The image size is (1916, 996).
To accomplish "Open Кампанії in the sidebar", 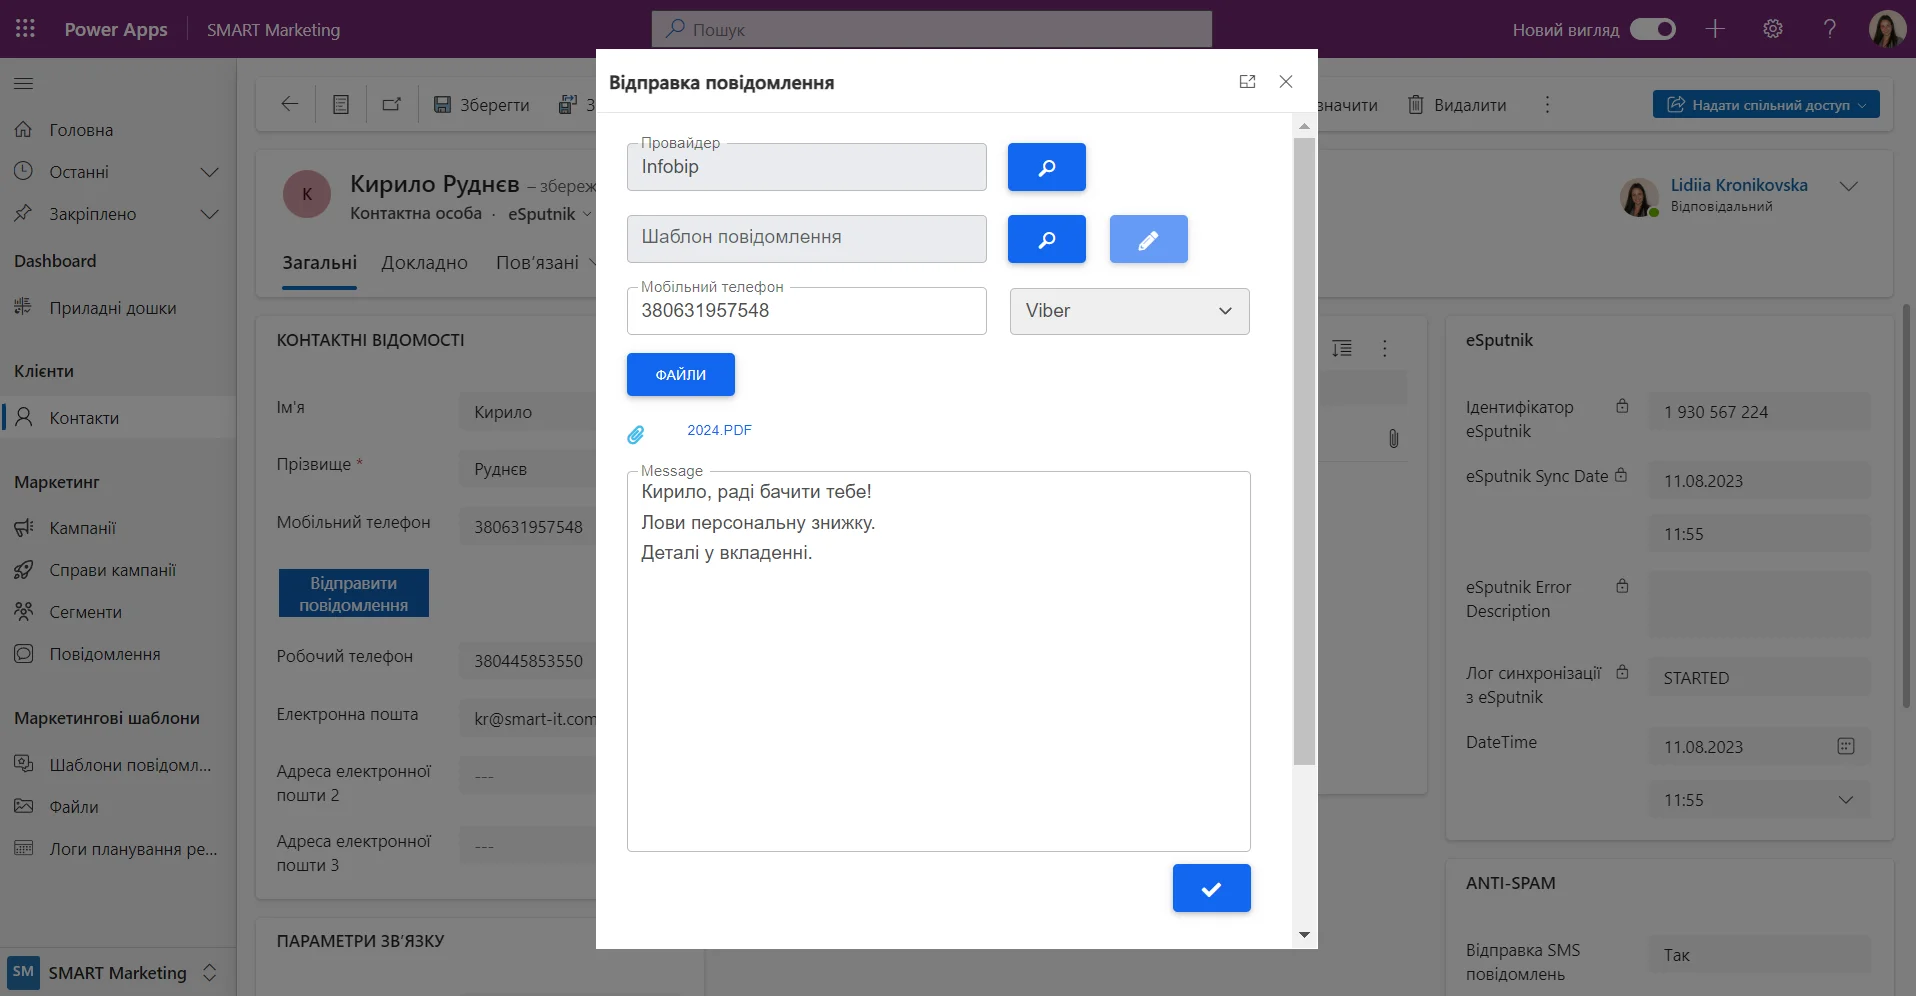I will pyautogui.click(x=83, y=528).
